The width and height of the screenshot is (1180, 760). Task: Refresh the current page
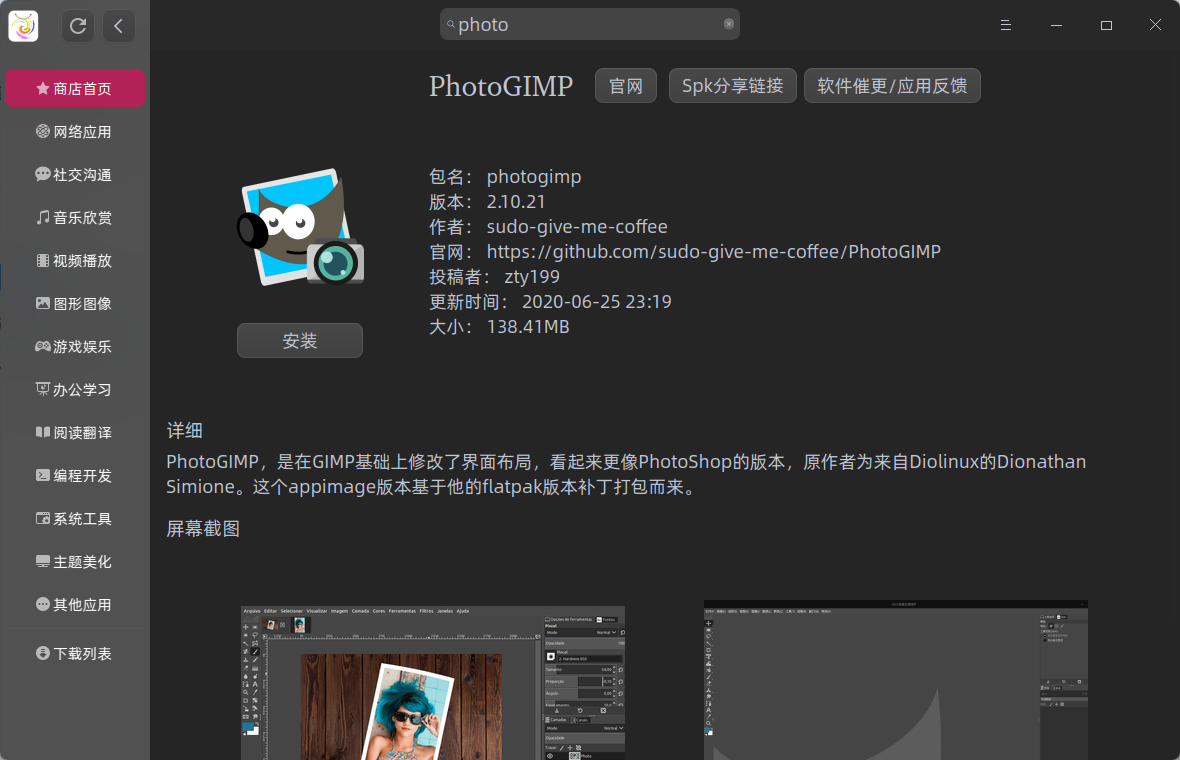point(78,26)
